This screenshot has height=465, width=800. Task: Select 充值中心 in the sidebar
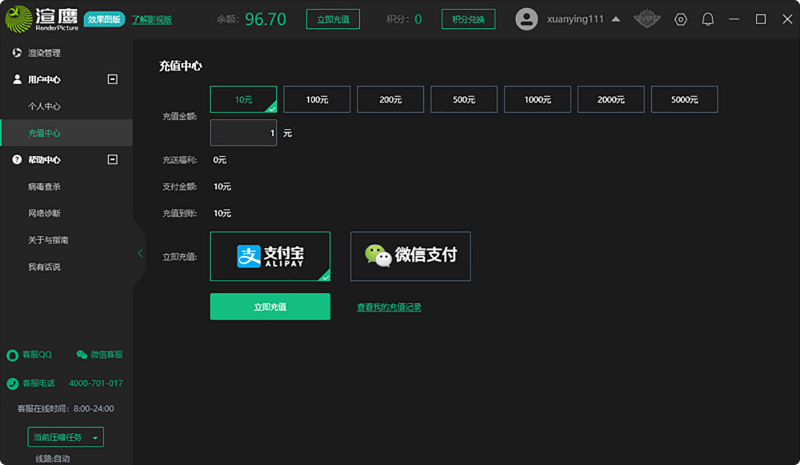(x=66, y=133)
